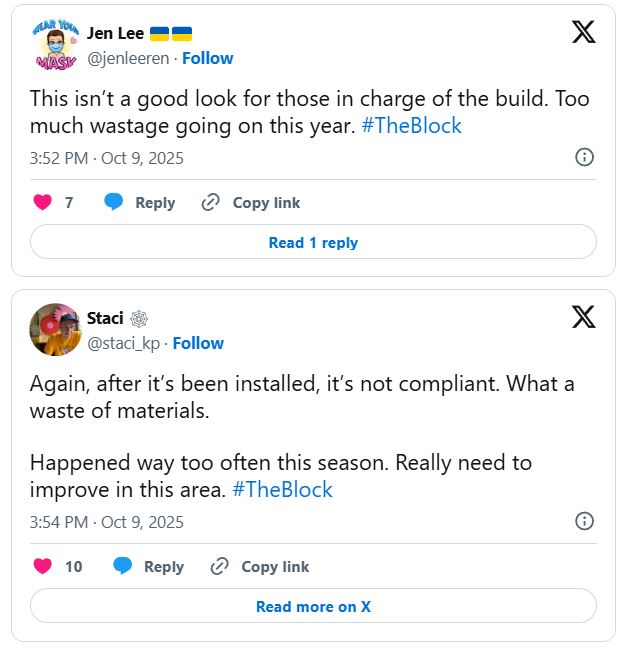Open Jen Lee's profile avatar

pyautogui.click(x=55, y=45)
